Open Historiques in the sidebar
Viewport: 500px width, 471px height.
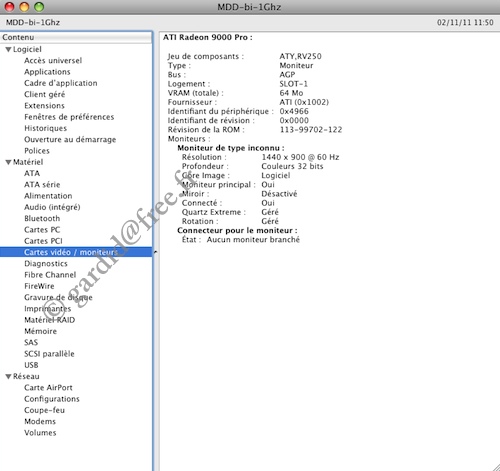tap(45, 128)
